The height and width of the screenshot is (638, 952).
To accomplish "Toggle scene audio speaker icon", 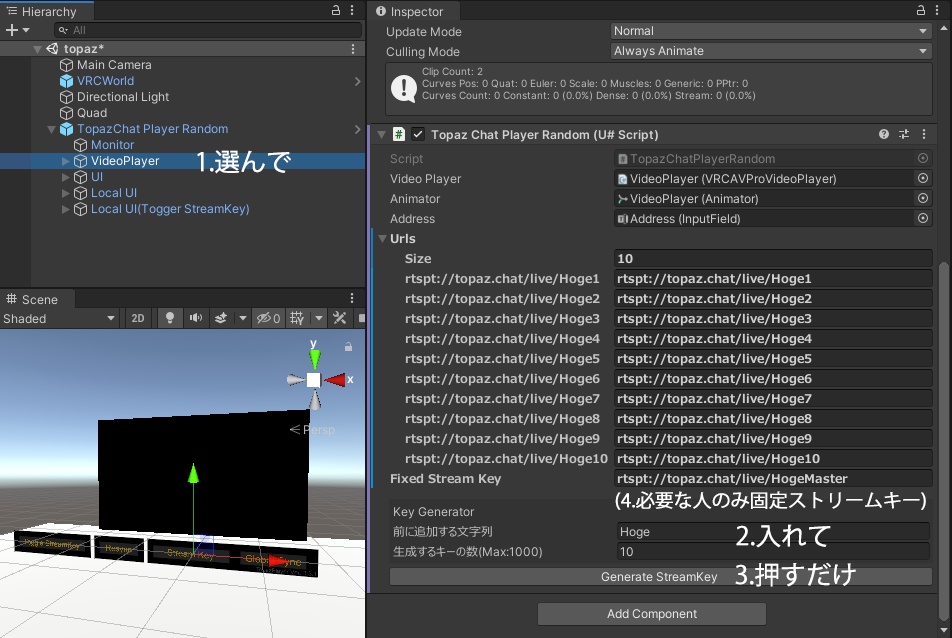I will point(196,318).
